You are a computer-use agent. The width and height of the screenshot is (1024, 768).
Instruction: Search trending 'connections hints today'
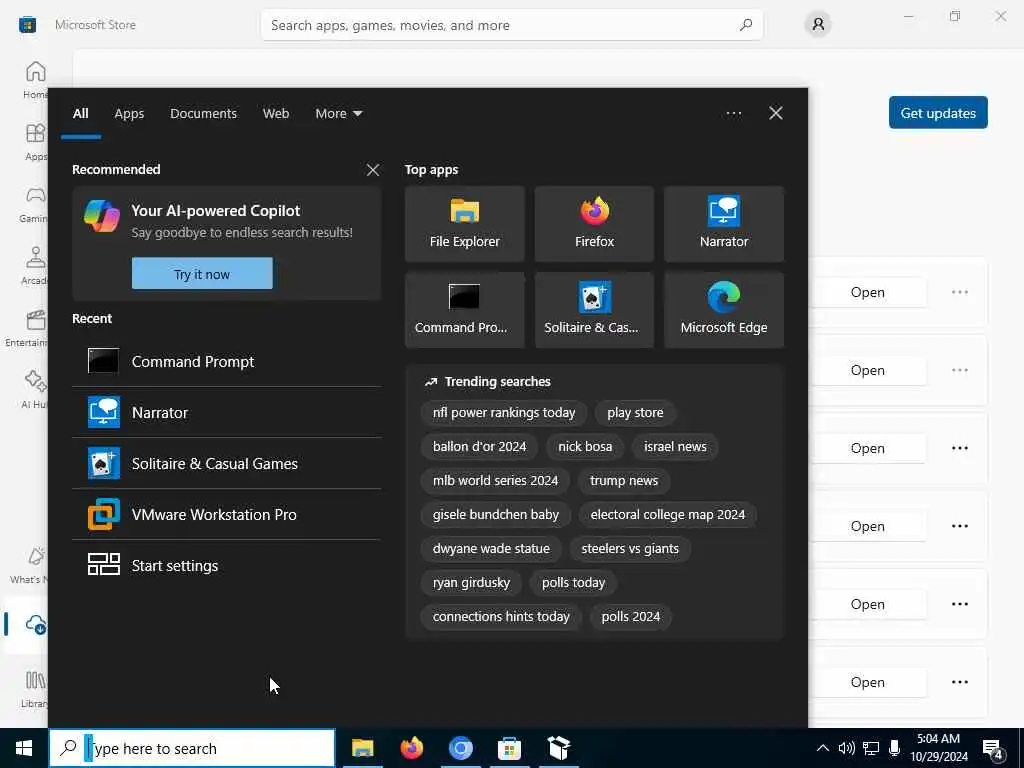coord(501,616)
